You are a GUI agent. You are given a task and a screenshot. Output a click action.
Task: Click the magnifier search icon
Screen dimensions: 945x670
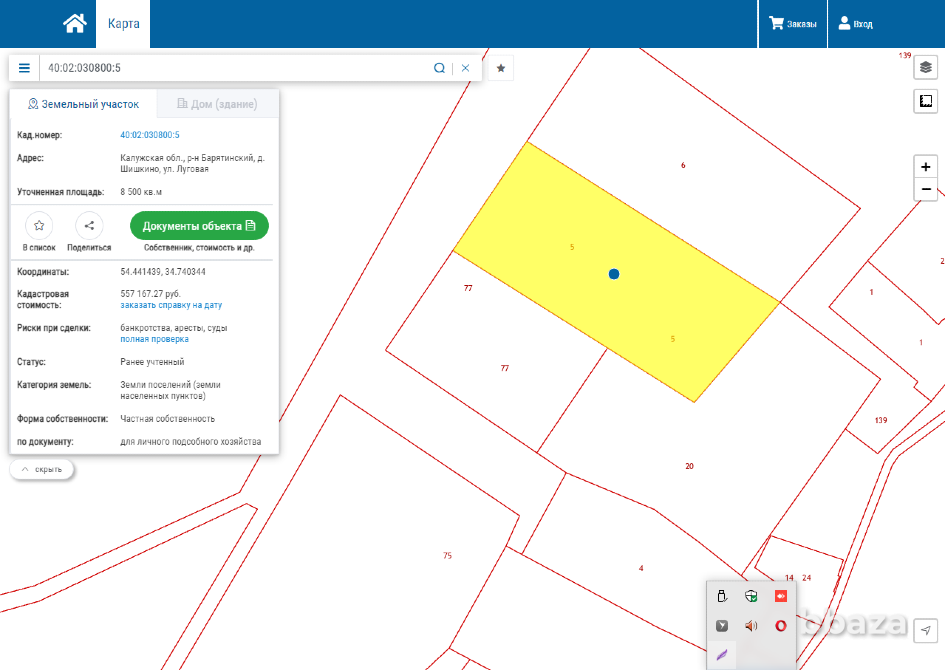click(x=439, y=68)
